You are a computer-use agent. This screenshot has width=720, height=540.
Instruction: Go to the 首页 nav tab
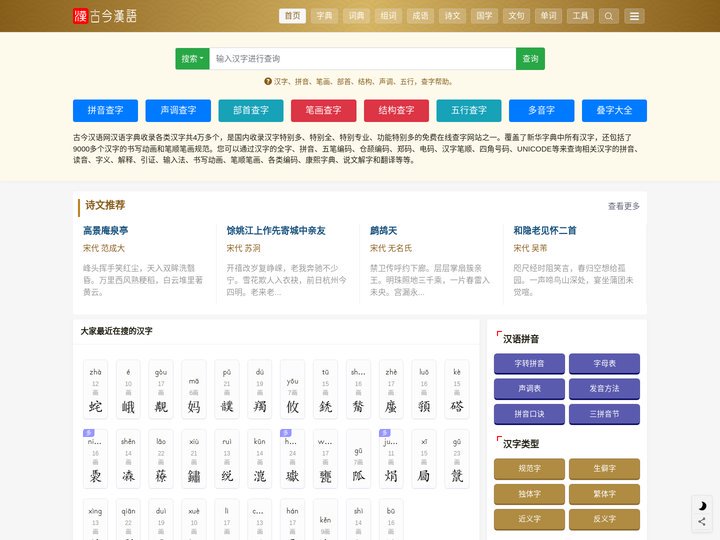coord(292,16)
